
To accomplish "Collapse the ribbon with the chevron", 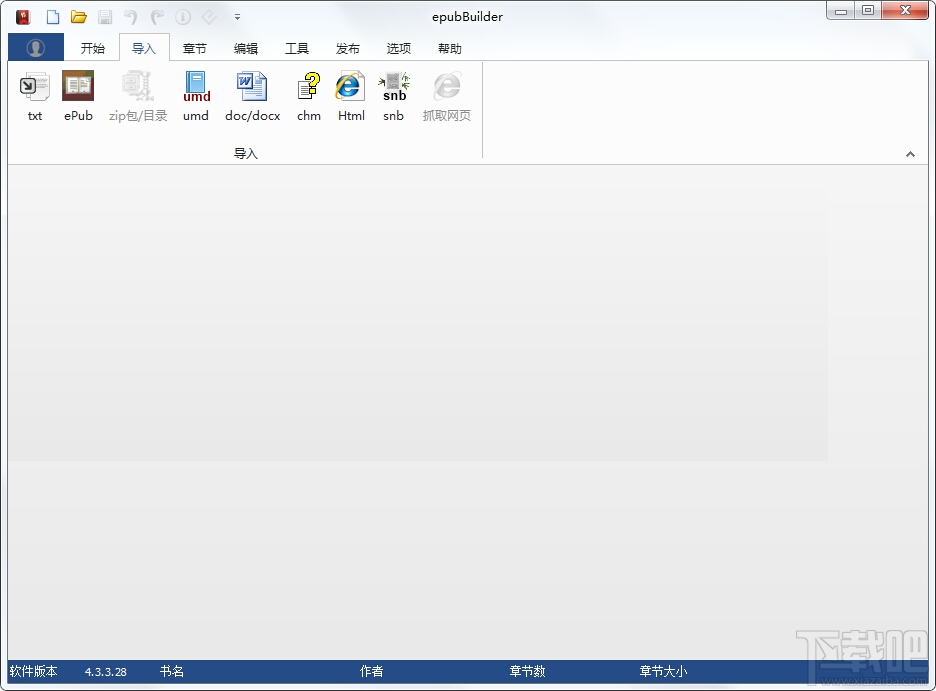I will [910, 154].
